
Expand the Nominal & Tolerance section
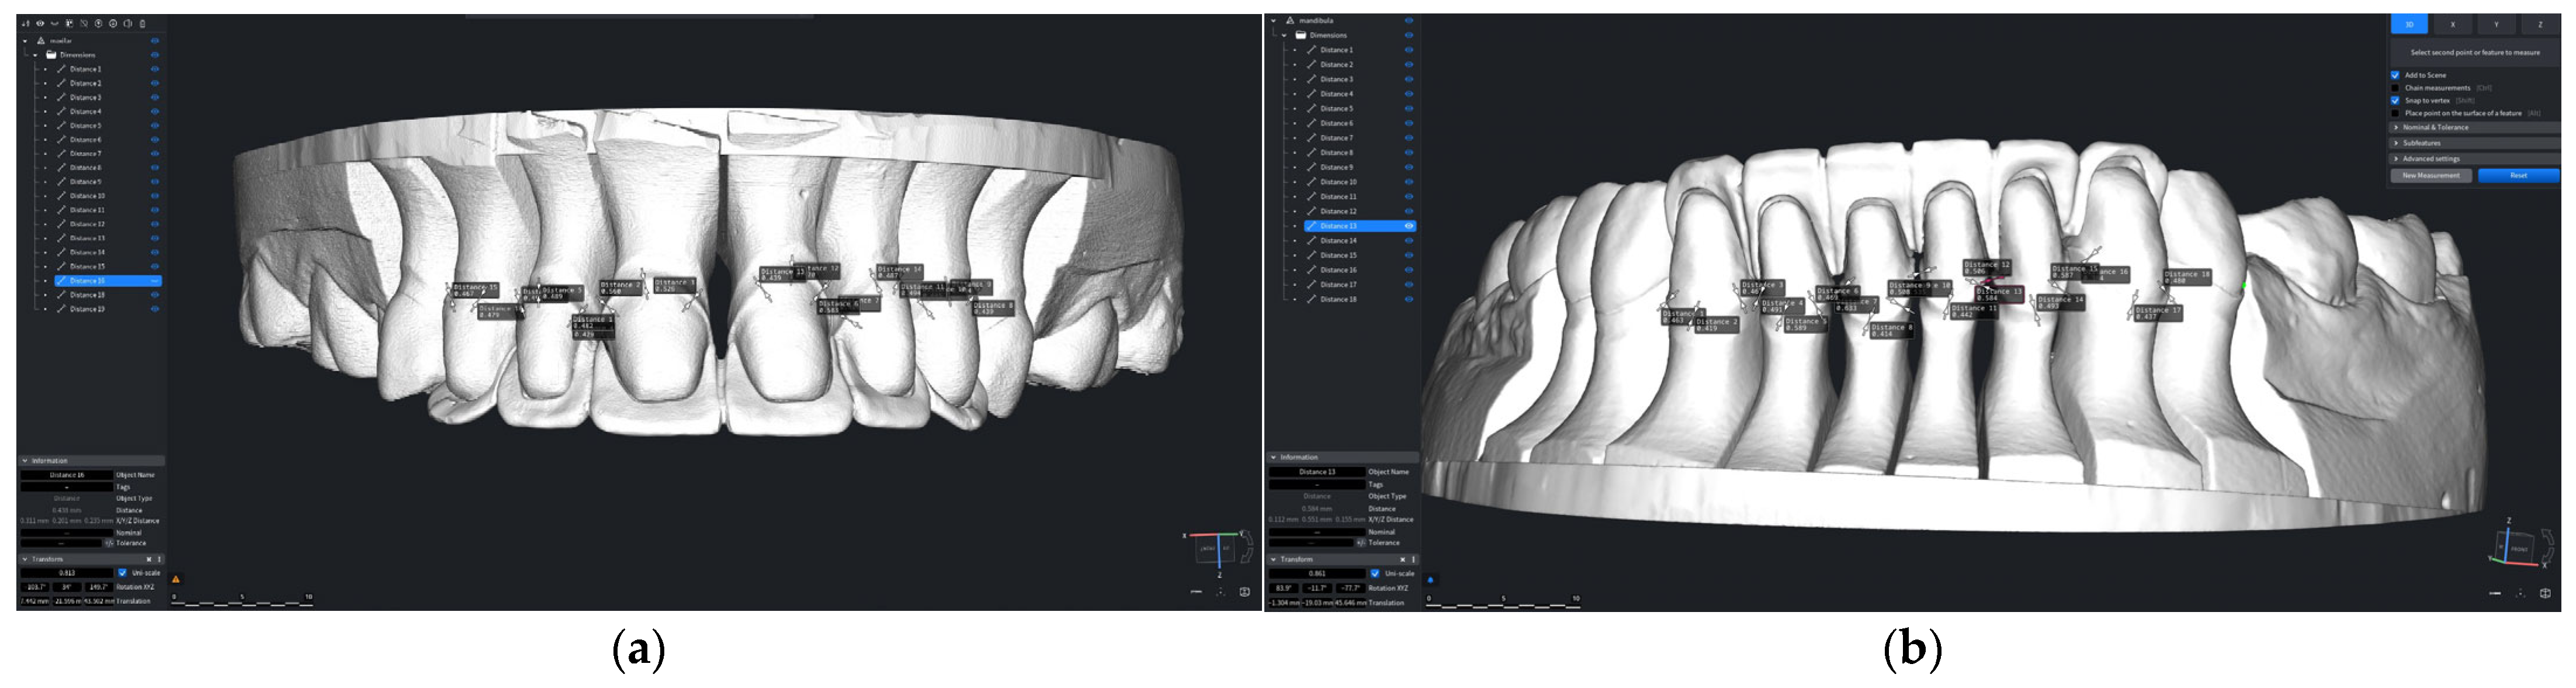click(2435, 128)
